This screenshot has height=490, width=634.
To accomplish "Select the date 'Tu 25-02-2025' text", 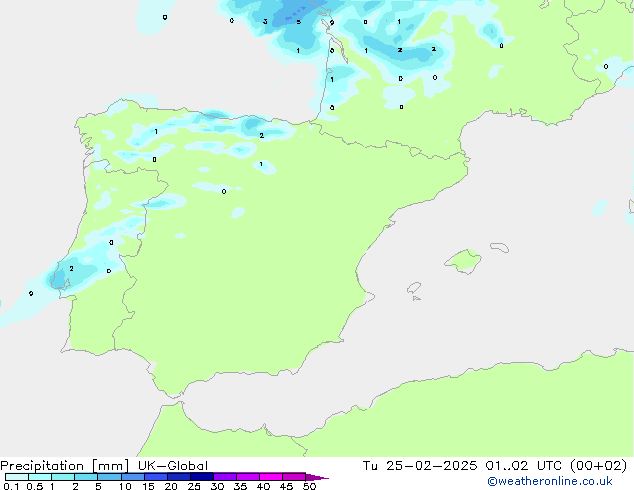I will [x=420, y=466].
